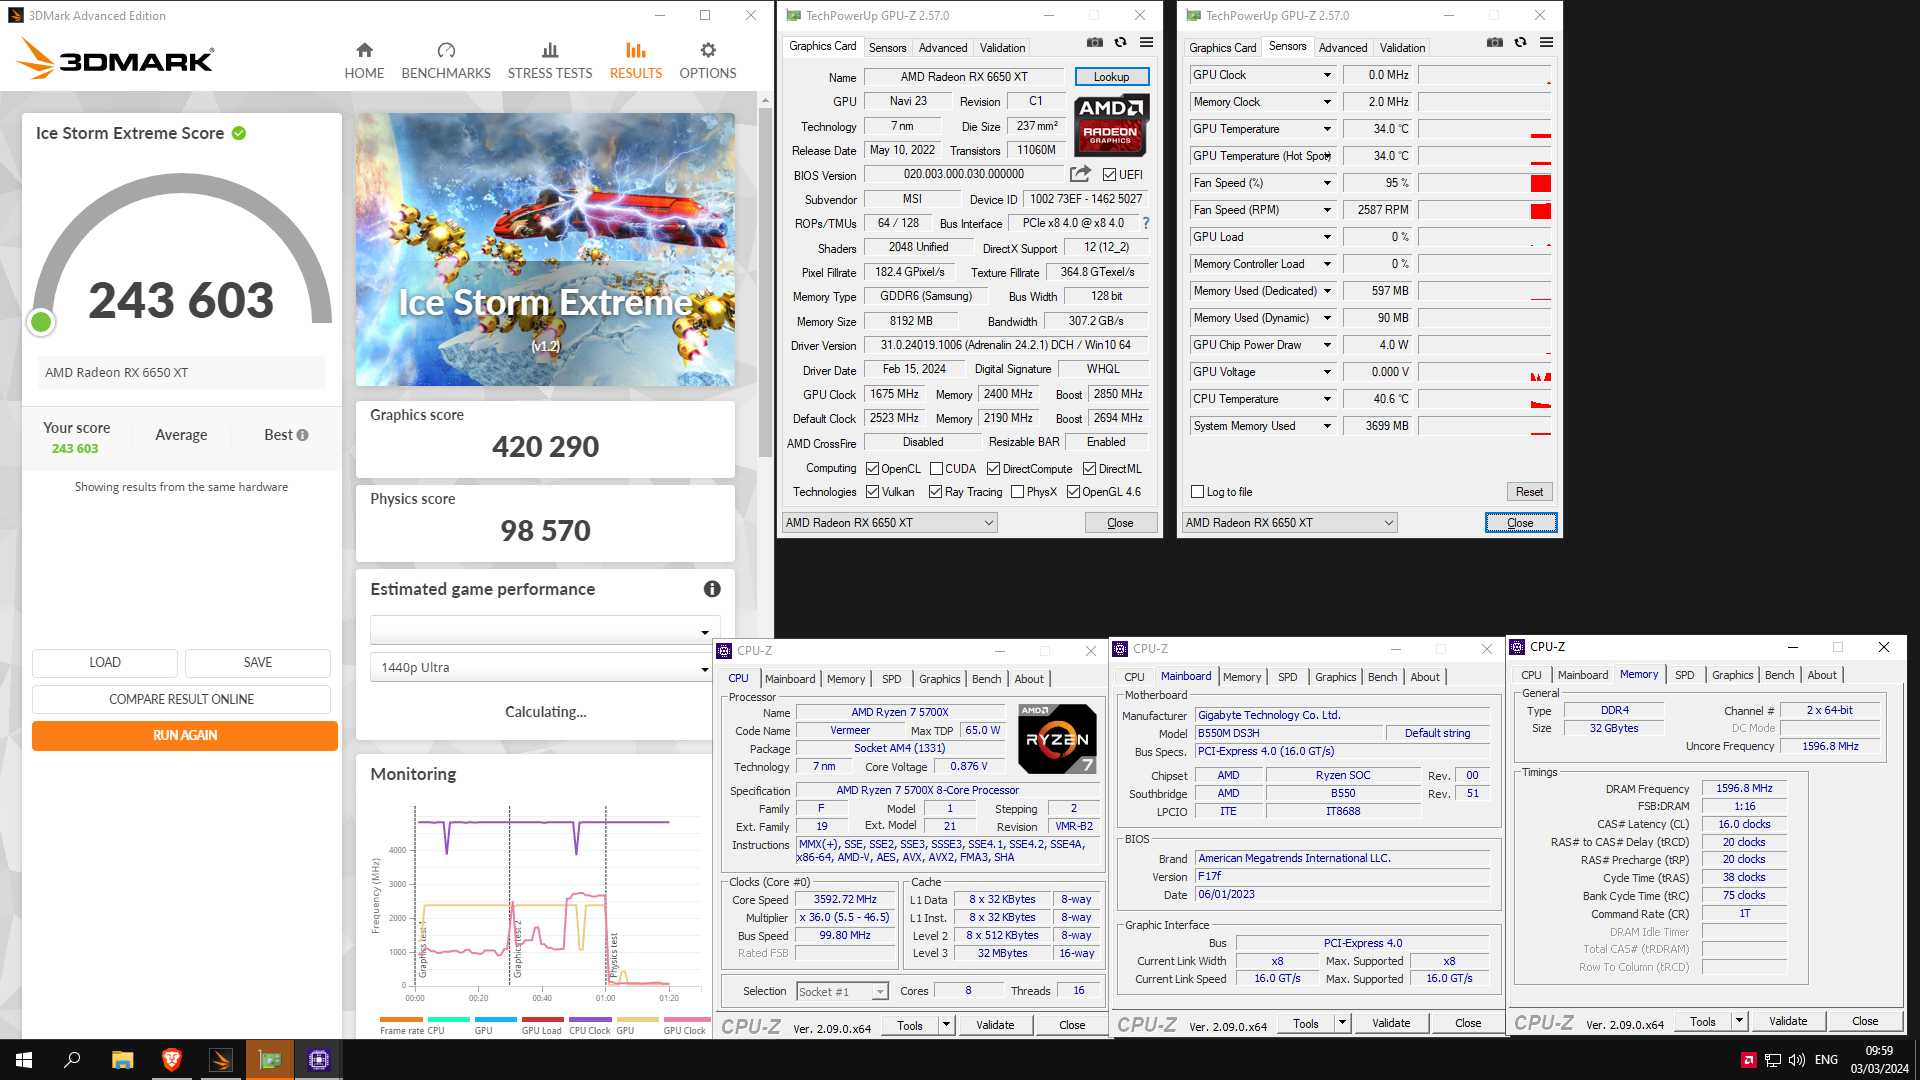Click the Tools arrow in CPU-Z Mainboard window

(x=1342, y=1023)
